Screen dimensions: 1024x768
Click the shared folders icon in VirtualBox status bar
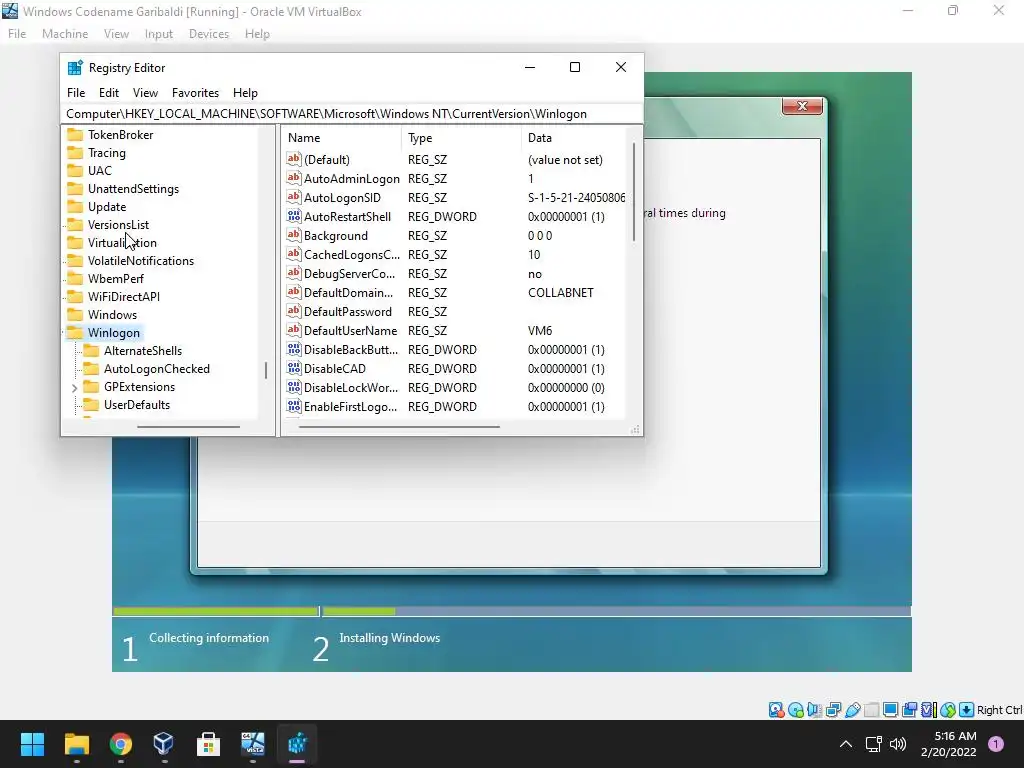871,710
